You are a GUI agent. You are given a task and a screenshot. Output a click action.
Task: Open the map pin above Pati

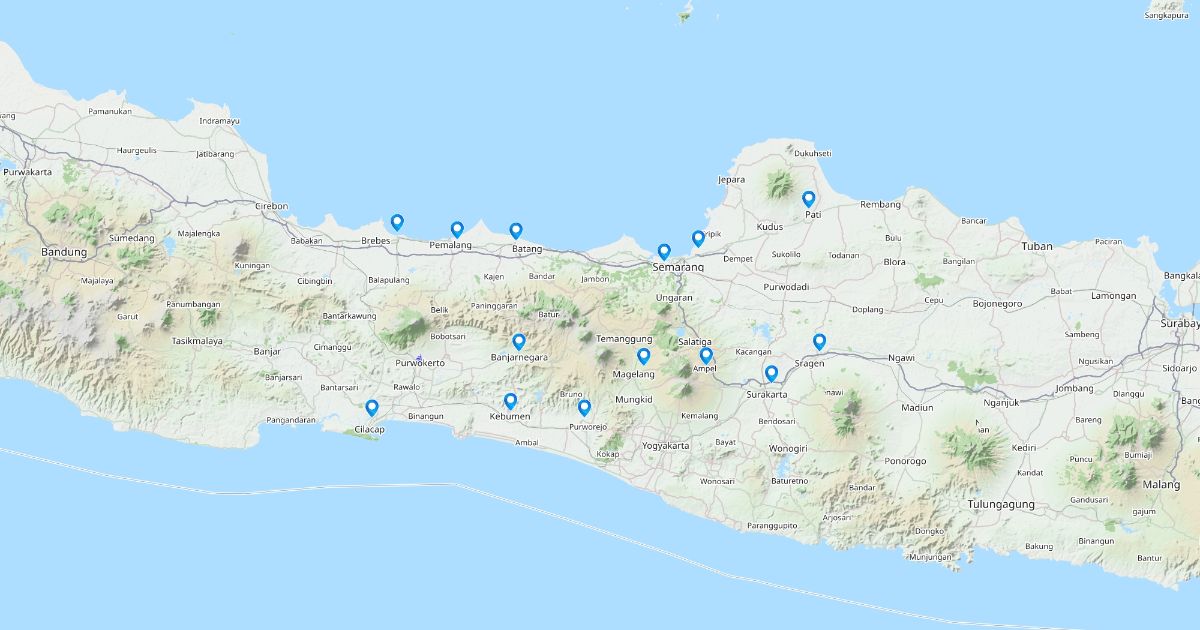(x=809, y=199)
